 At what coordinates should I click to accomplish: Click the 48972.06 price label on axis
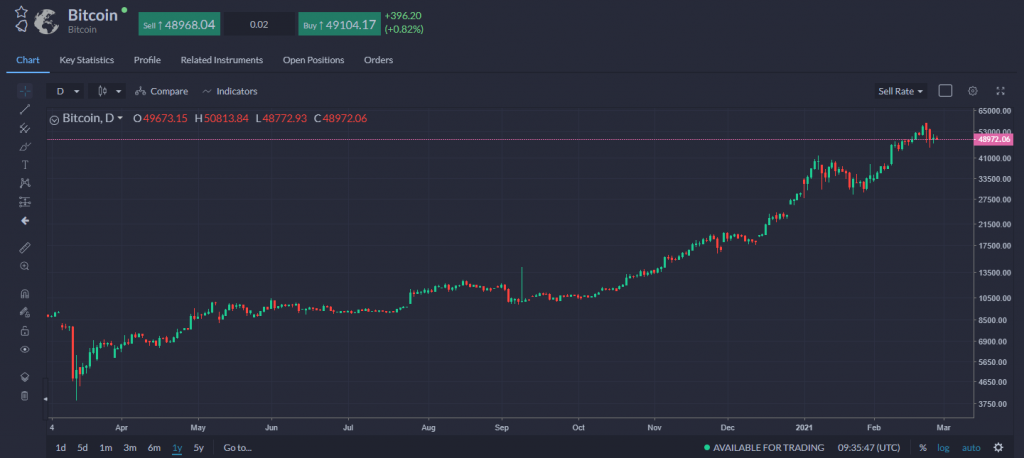993,139
